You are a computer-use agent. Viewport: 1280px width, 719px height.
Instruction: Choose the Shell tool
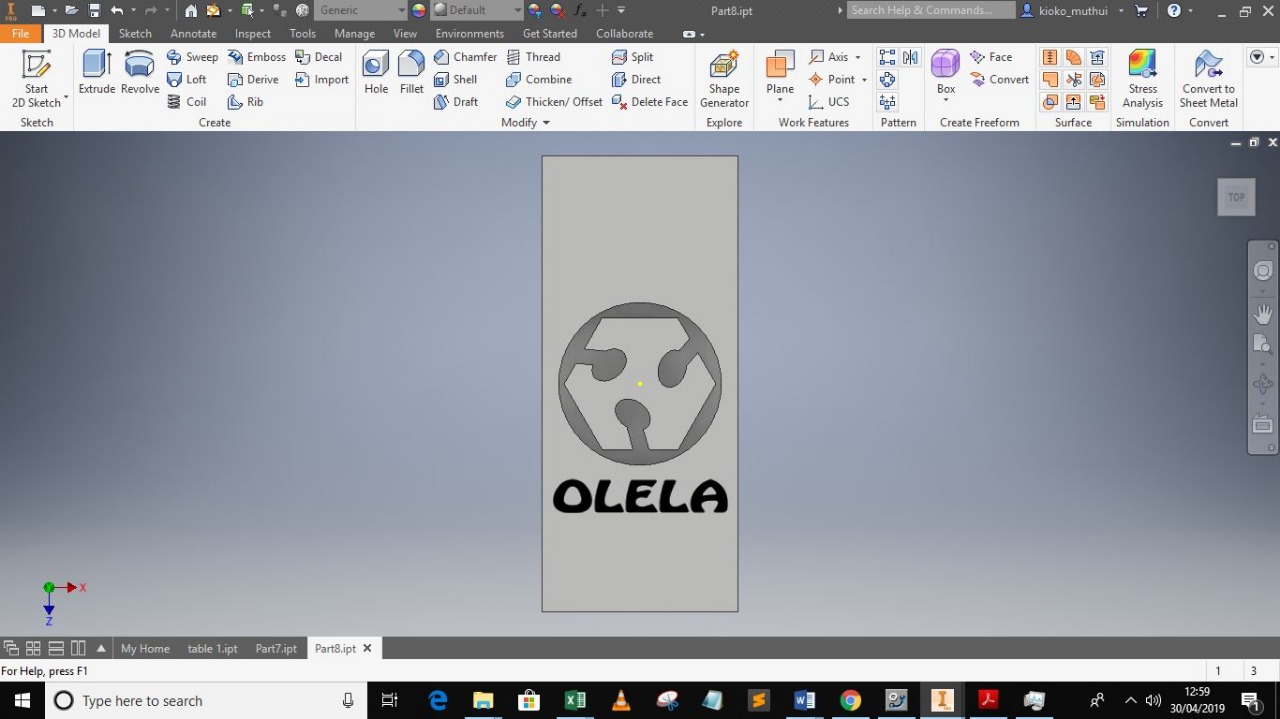pos(456,79)
